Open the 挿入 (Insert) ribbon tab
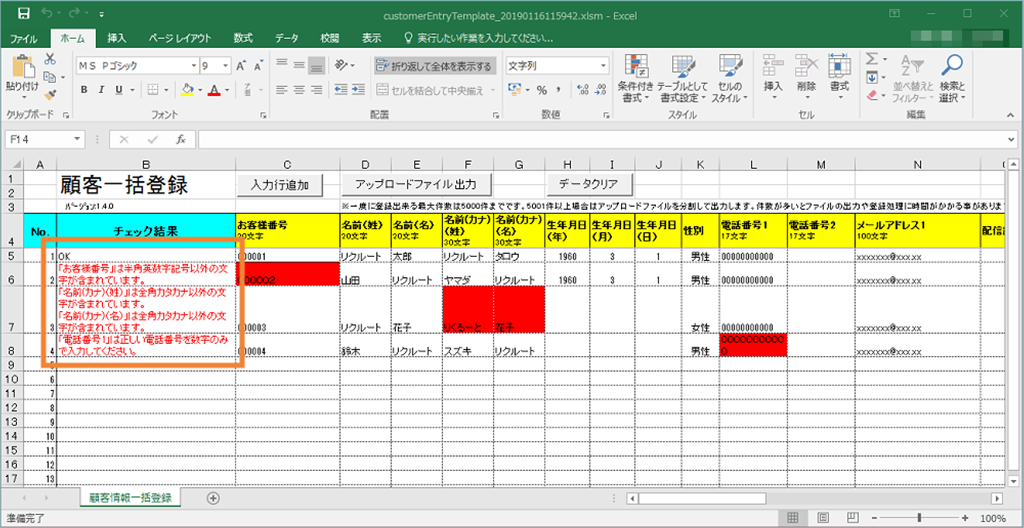 click(116, 38)
